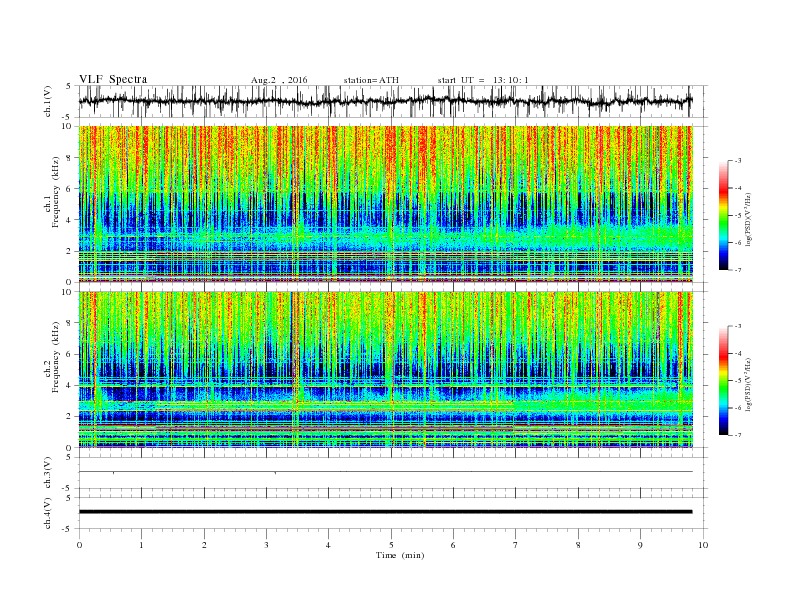Click time axis tick label "4"
The height and width of the screenshot is (612, 792).
click(328, 545)
